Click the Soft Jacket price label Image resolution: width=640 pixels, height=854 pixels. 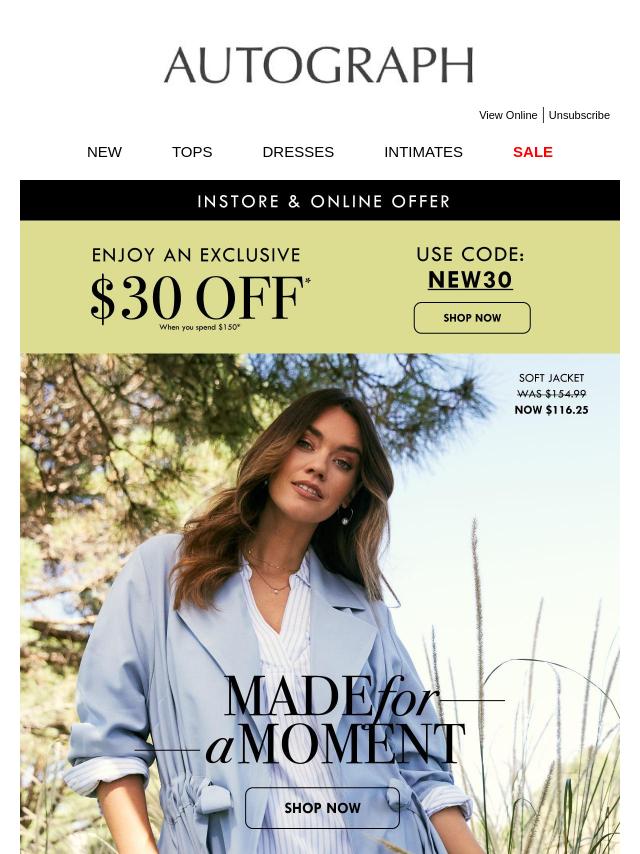(x=551, y=394)
